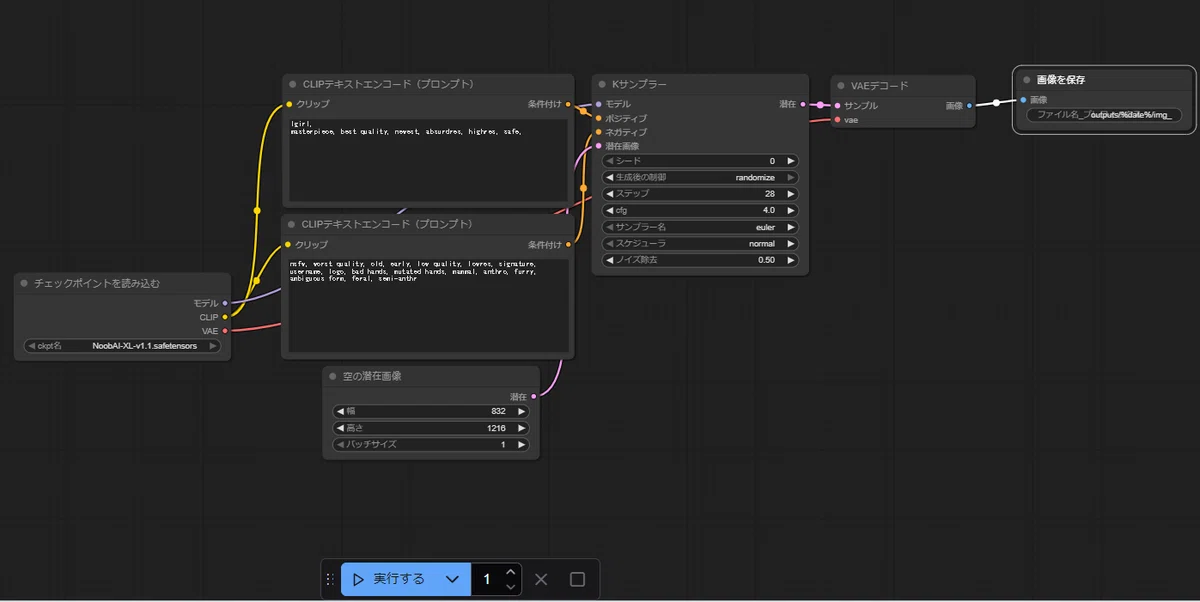
Task: Decrease the シード value with its left arrow
Action: (609, 160)
